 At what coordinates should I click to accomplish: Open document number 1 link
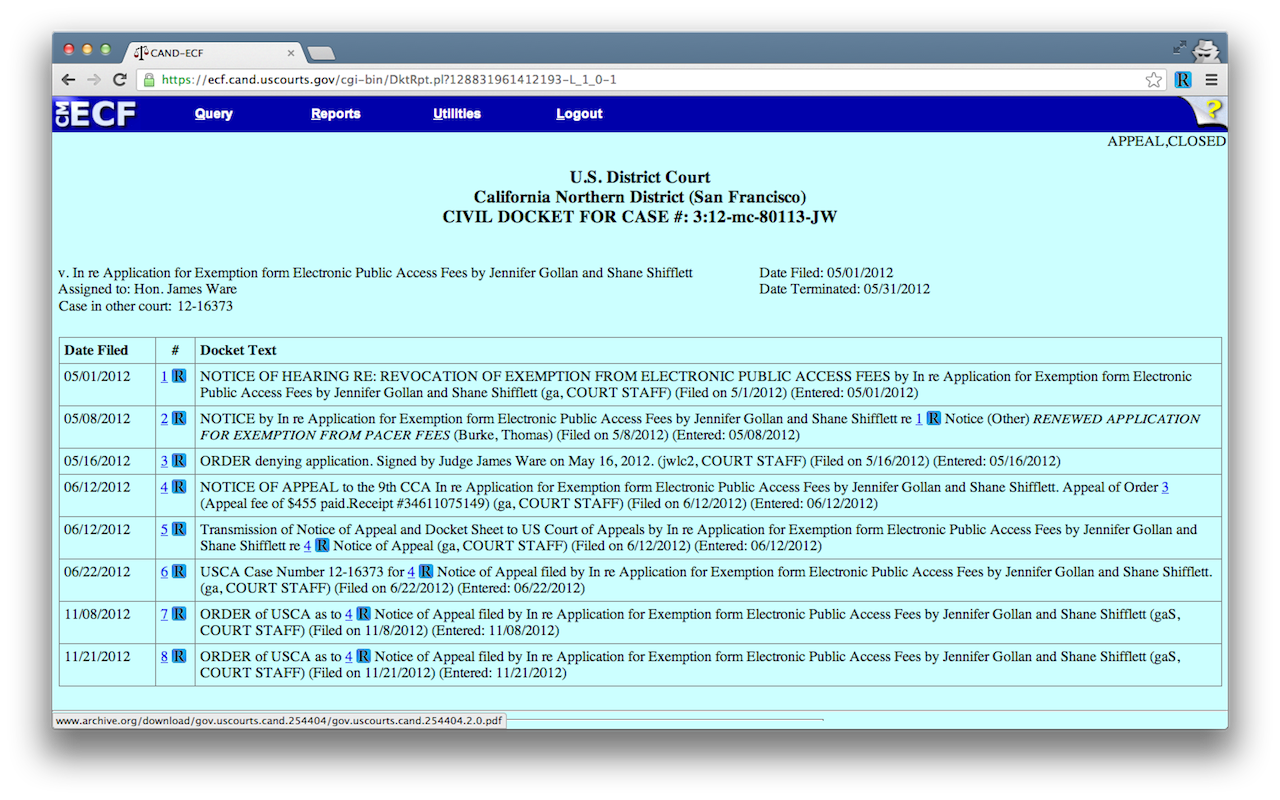click(x=164, y=377)
